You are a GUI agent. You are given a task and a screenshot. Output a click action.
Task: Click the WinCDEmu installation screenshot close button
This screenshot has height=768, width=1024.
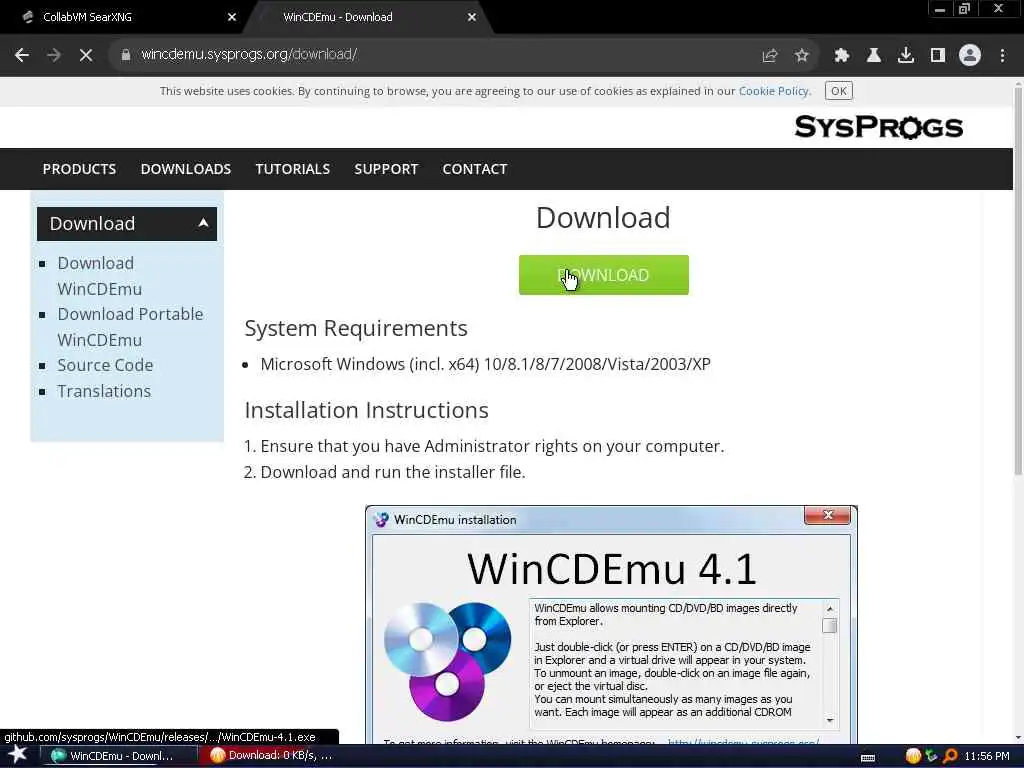tap(827, 515)
